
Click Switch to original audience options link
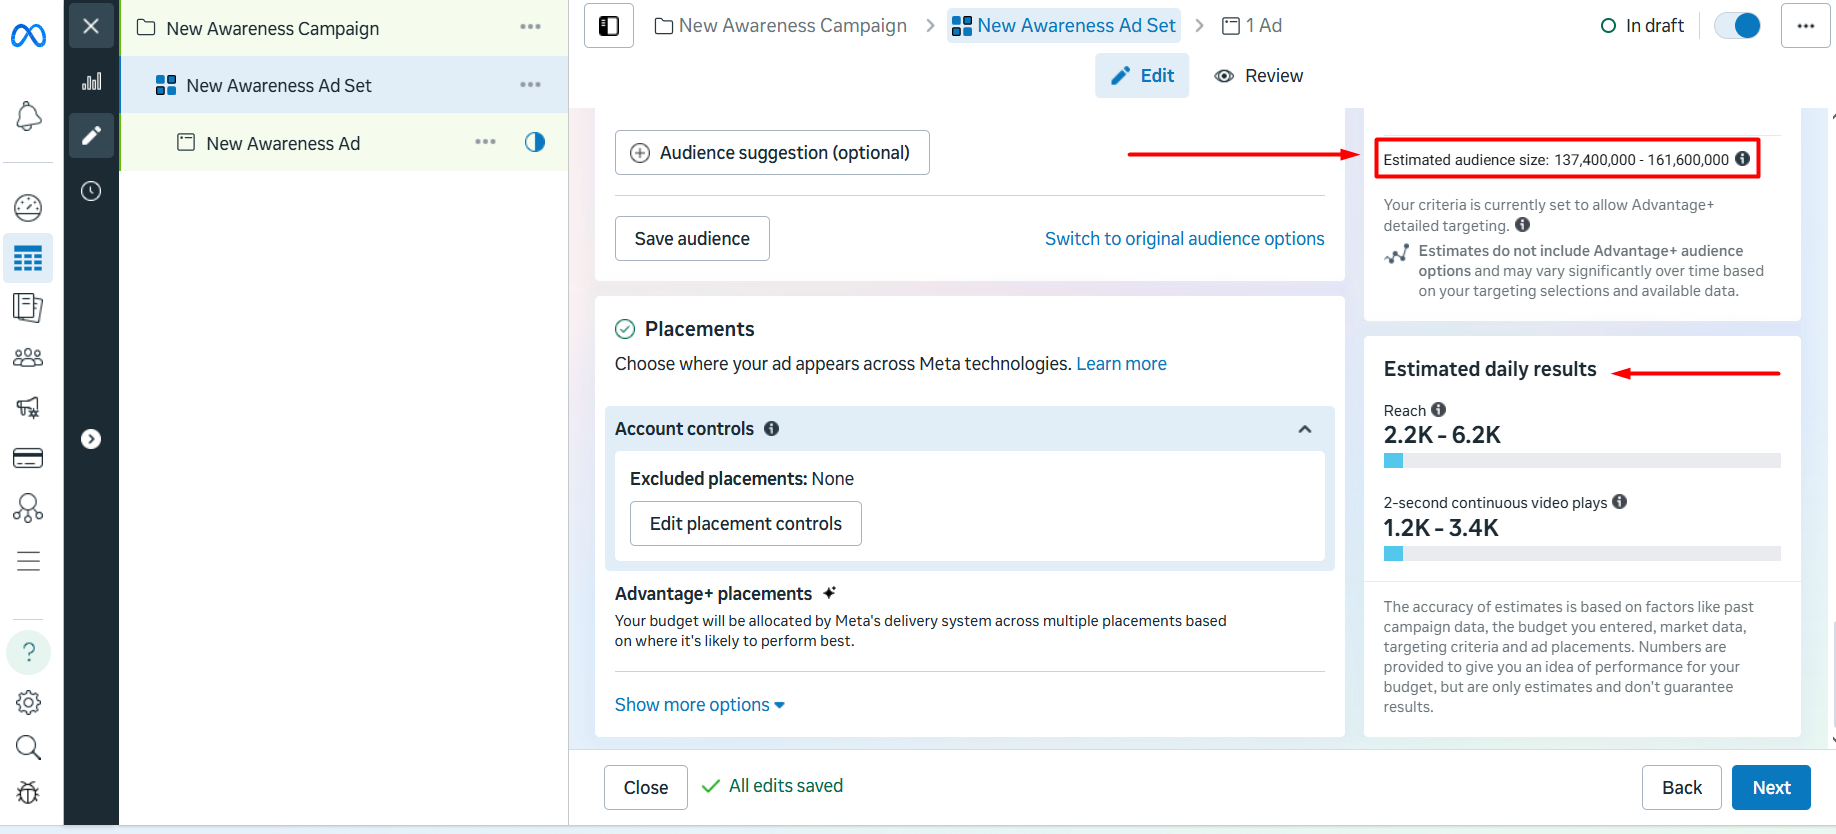(x=1184, y=239)
